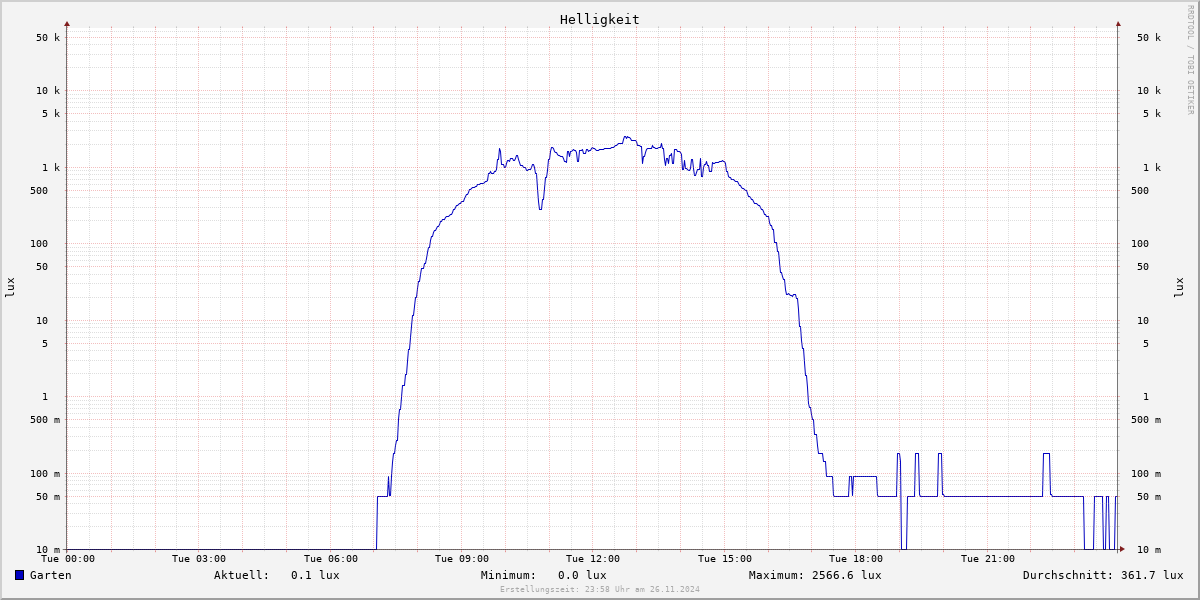The width and height of the screenshot is (1200, 600).
Task: Click the left axis 1 k label
Action: 52,168
